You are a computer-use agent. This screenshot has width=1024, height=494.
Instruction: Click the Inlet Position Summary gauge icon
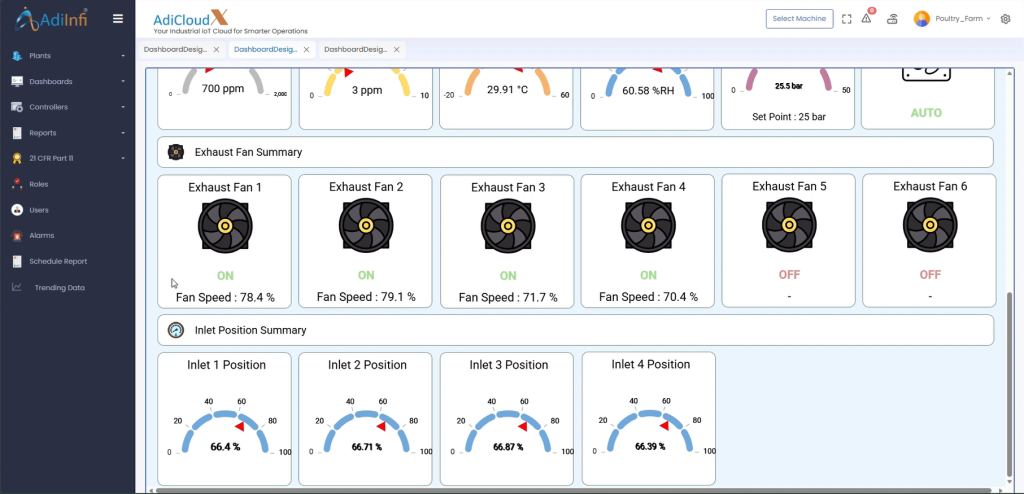tap(176, 330)
